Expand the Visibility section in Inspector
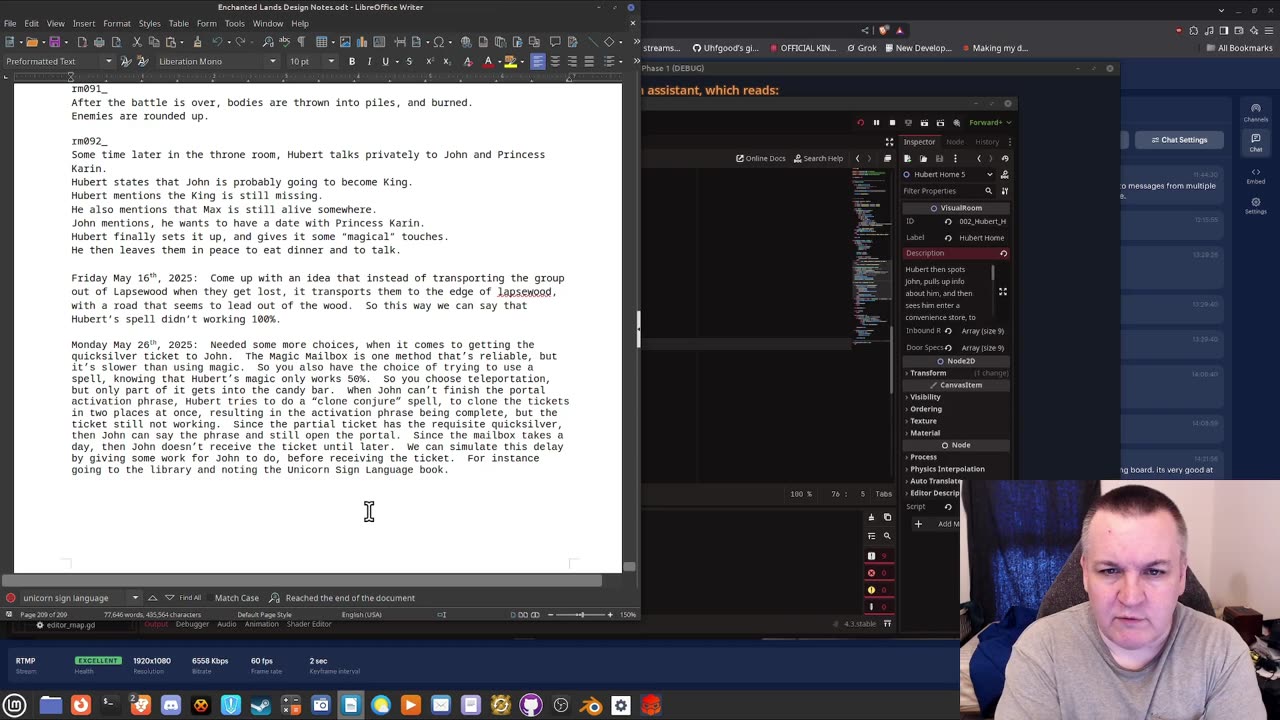1280x720 pixels. [x=925, y=397]
